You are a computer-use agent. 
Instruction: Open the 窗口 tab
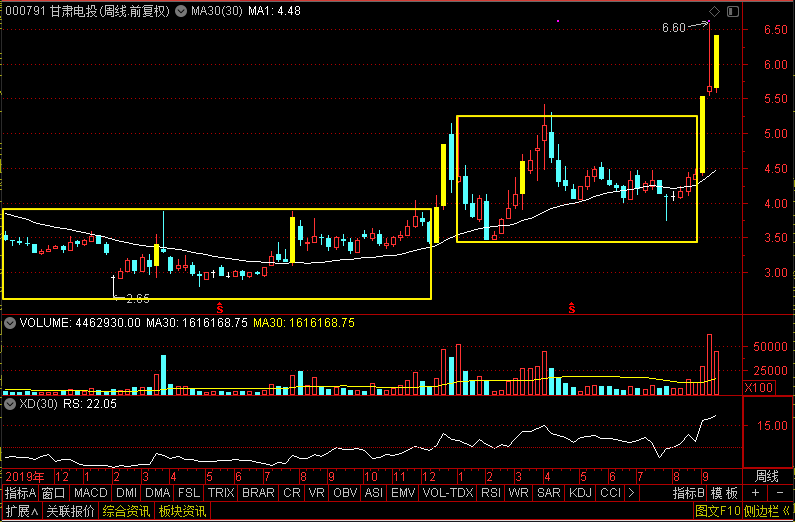[x=53, y=493]
